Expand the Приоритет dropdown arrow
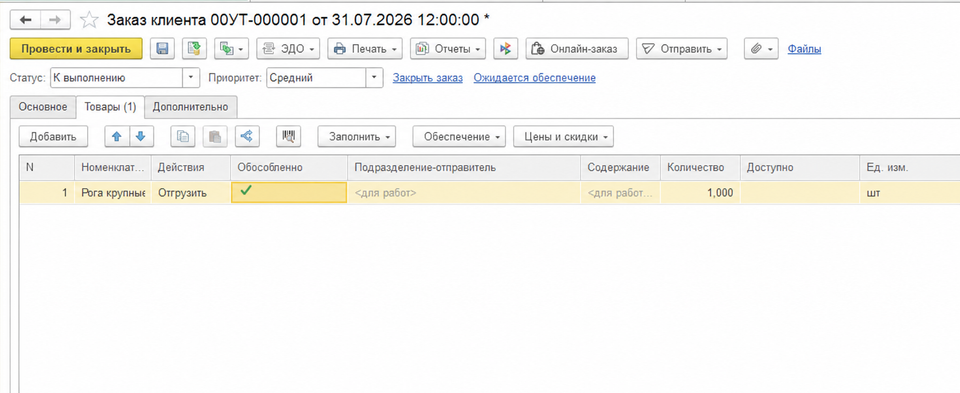960x393 pixels. point(374,78)
